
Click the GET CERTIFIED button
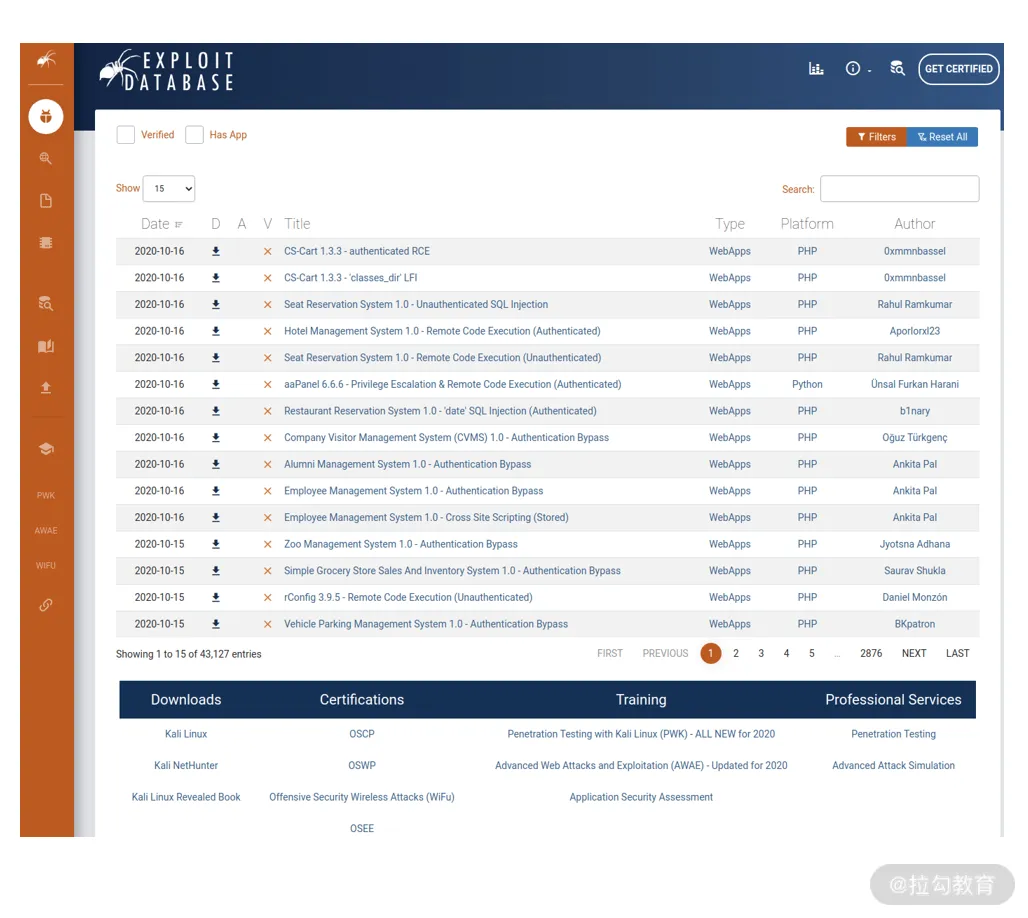[959, 69]
